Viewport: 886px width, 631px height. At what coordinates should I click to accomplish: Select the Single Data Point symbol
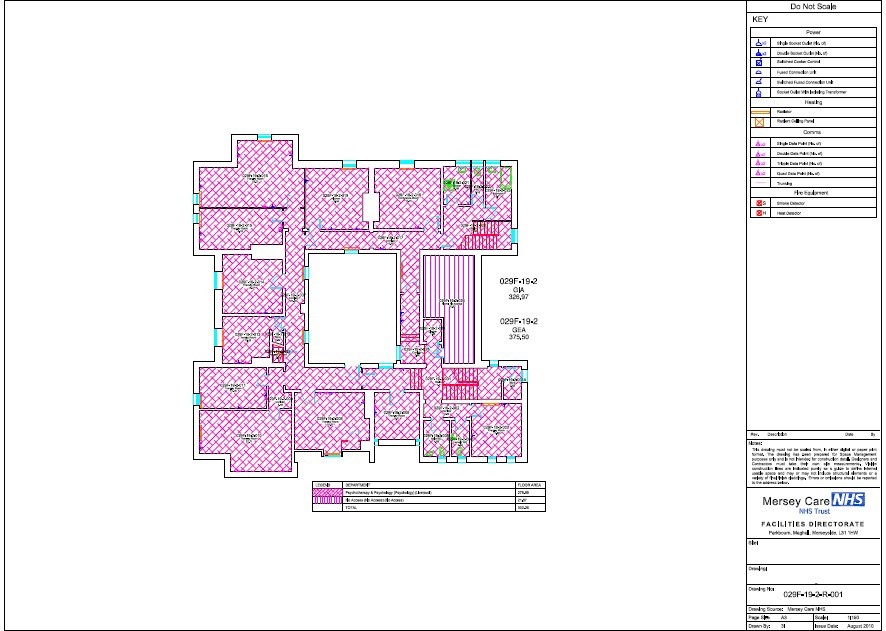coord(759,144)
